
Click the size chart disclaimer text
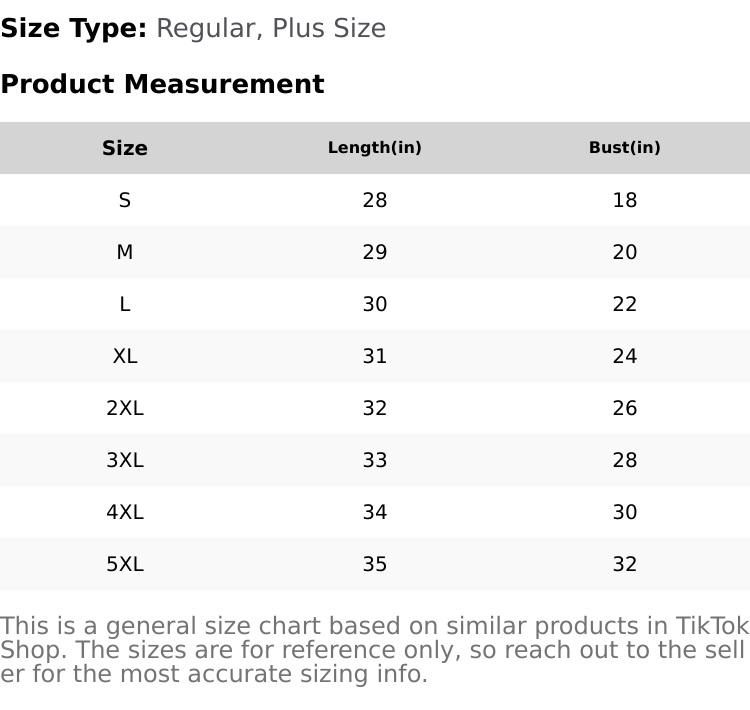[374, 650]
